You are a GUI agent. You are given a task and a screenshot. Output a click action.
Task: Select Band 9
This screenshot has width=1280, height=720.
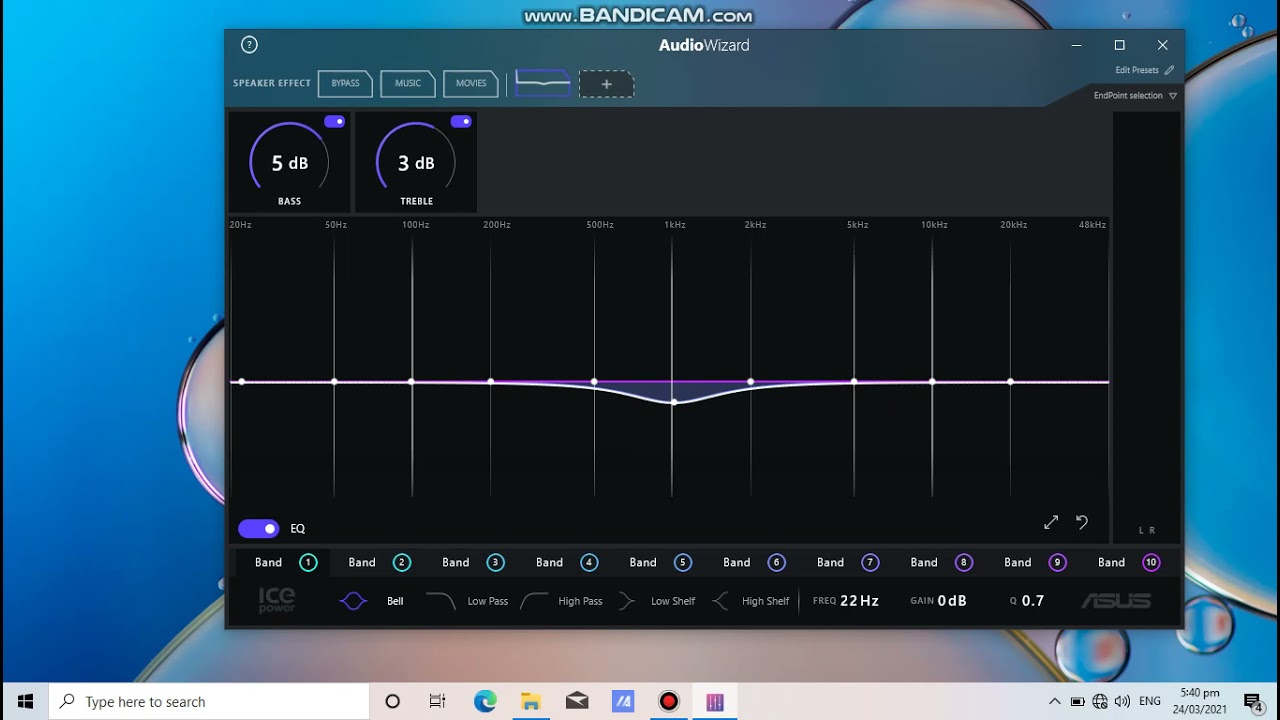(x=1035, y=563)
